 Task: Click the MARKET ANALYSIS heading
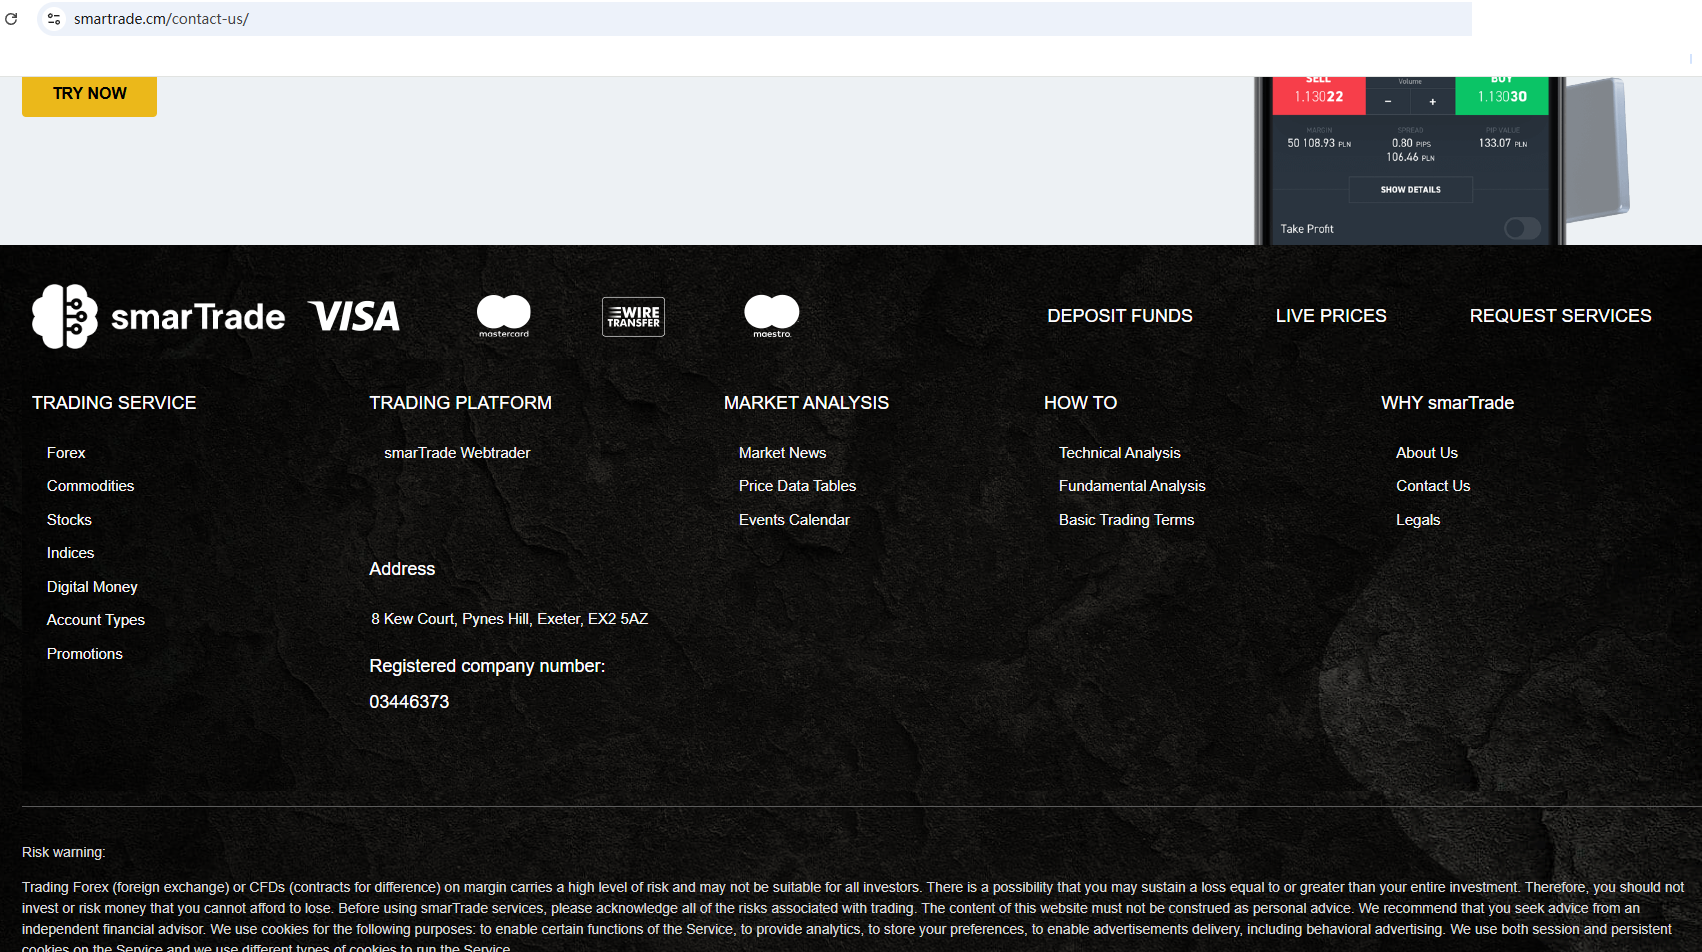click(806, 403)
